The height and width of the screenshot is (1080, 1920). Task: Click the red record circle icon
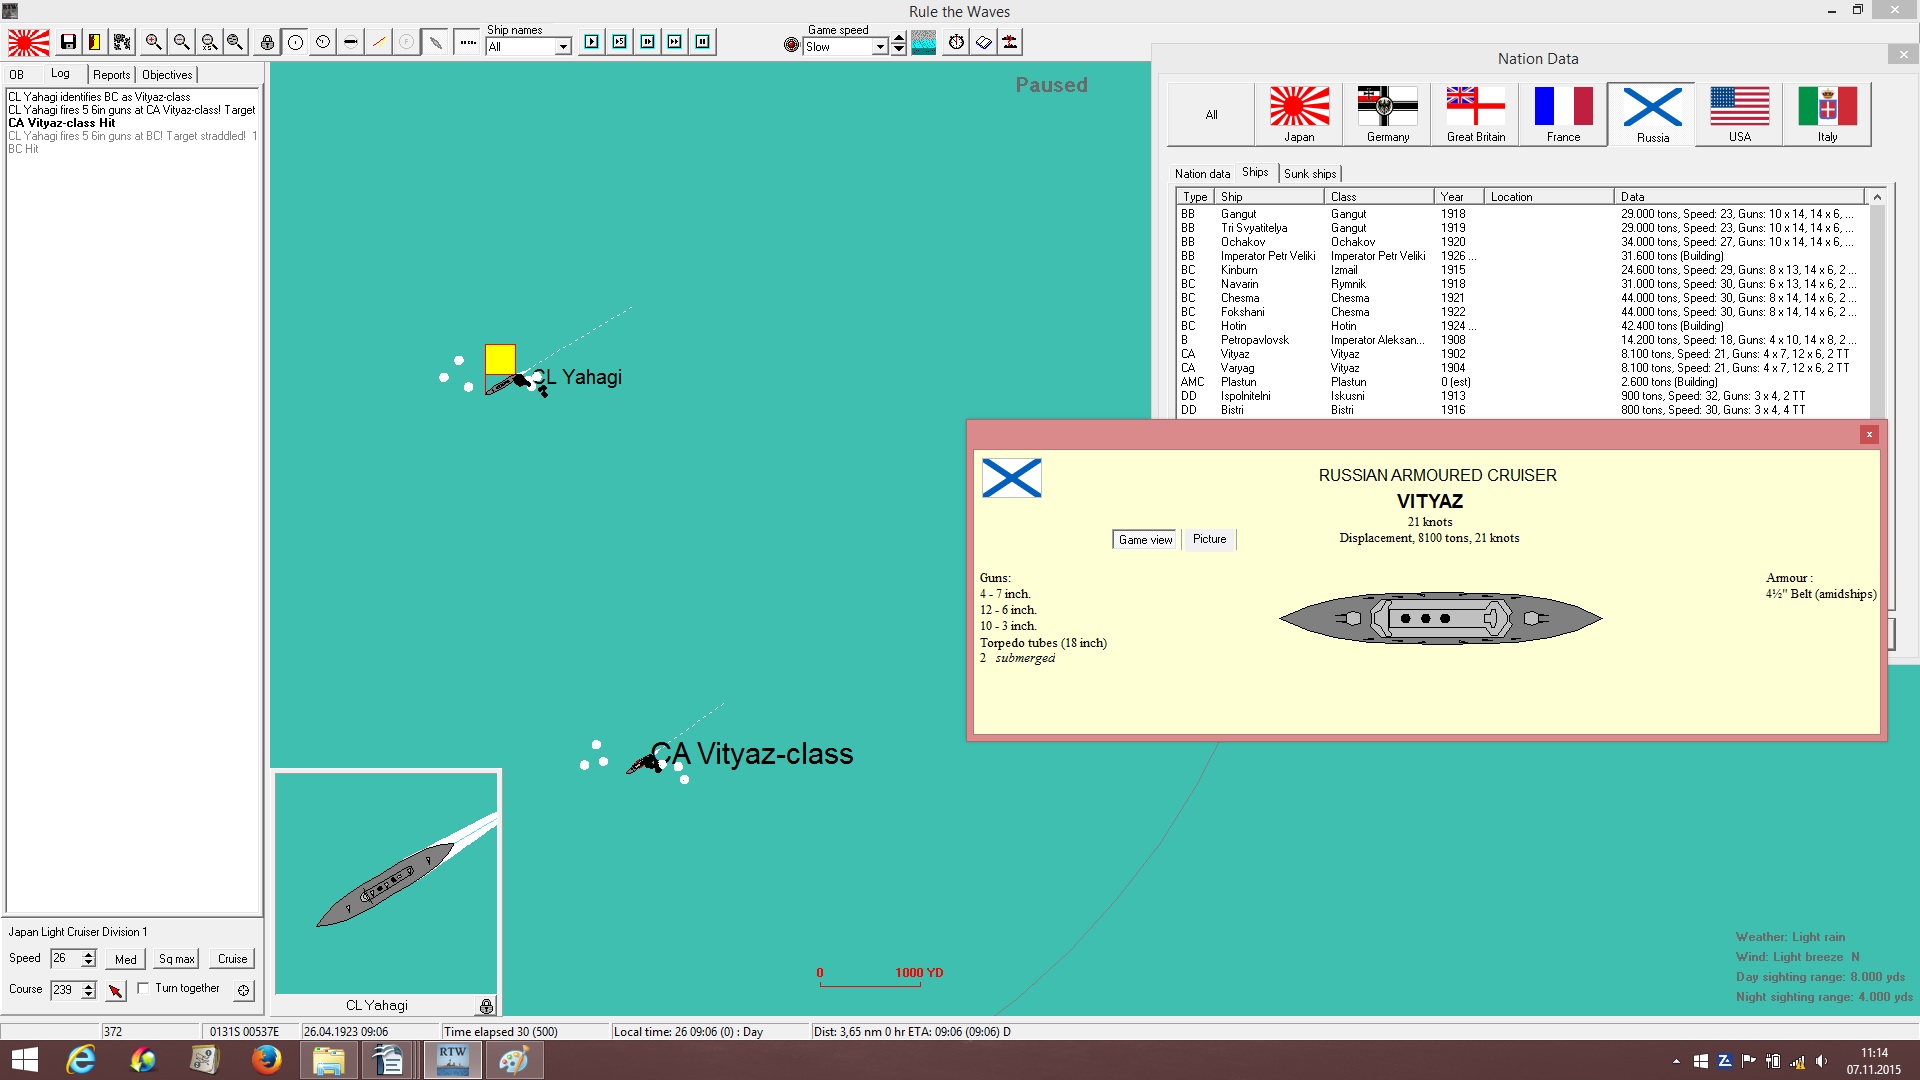tap(792, 45)
